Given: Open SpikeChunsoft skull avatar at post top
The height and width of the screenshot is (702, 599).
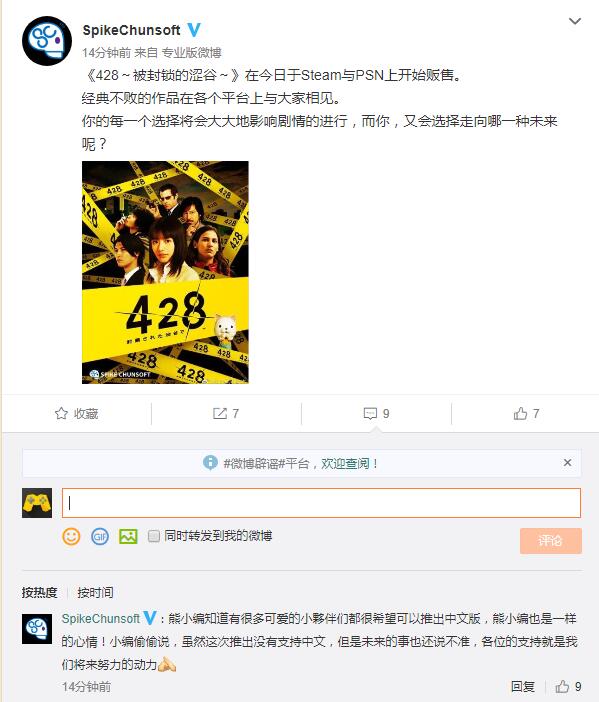Looking at the screenshot, I should click(x=47, y=41).
